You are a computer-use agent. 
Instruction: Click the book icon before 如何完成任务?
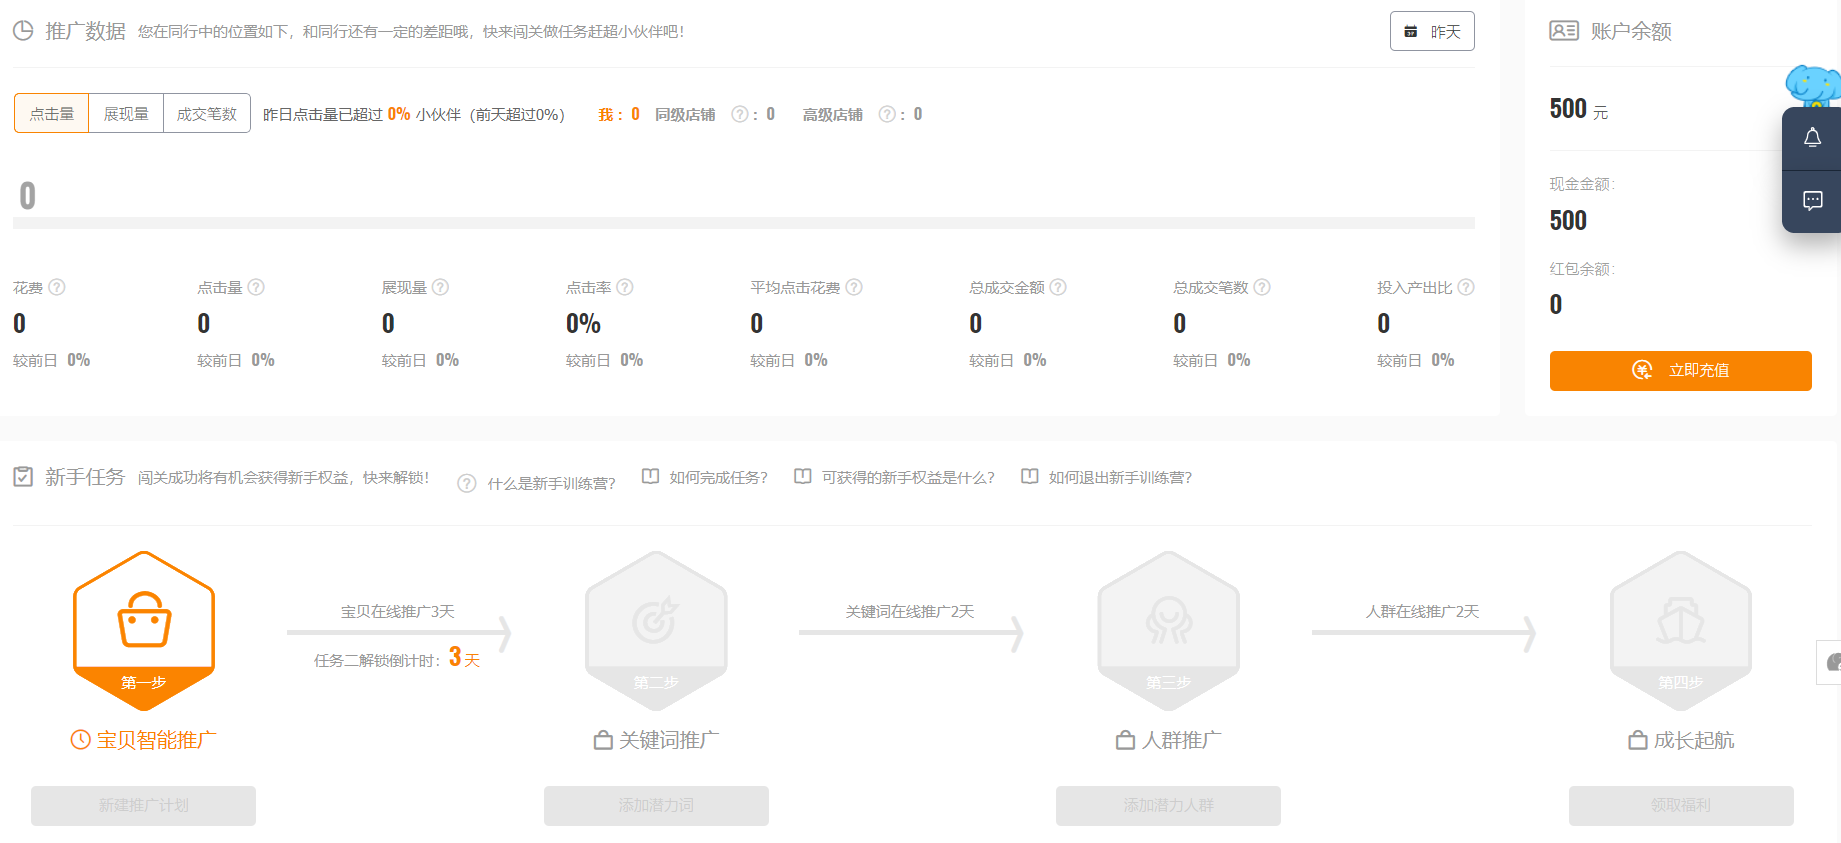[650, 476]
